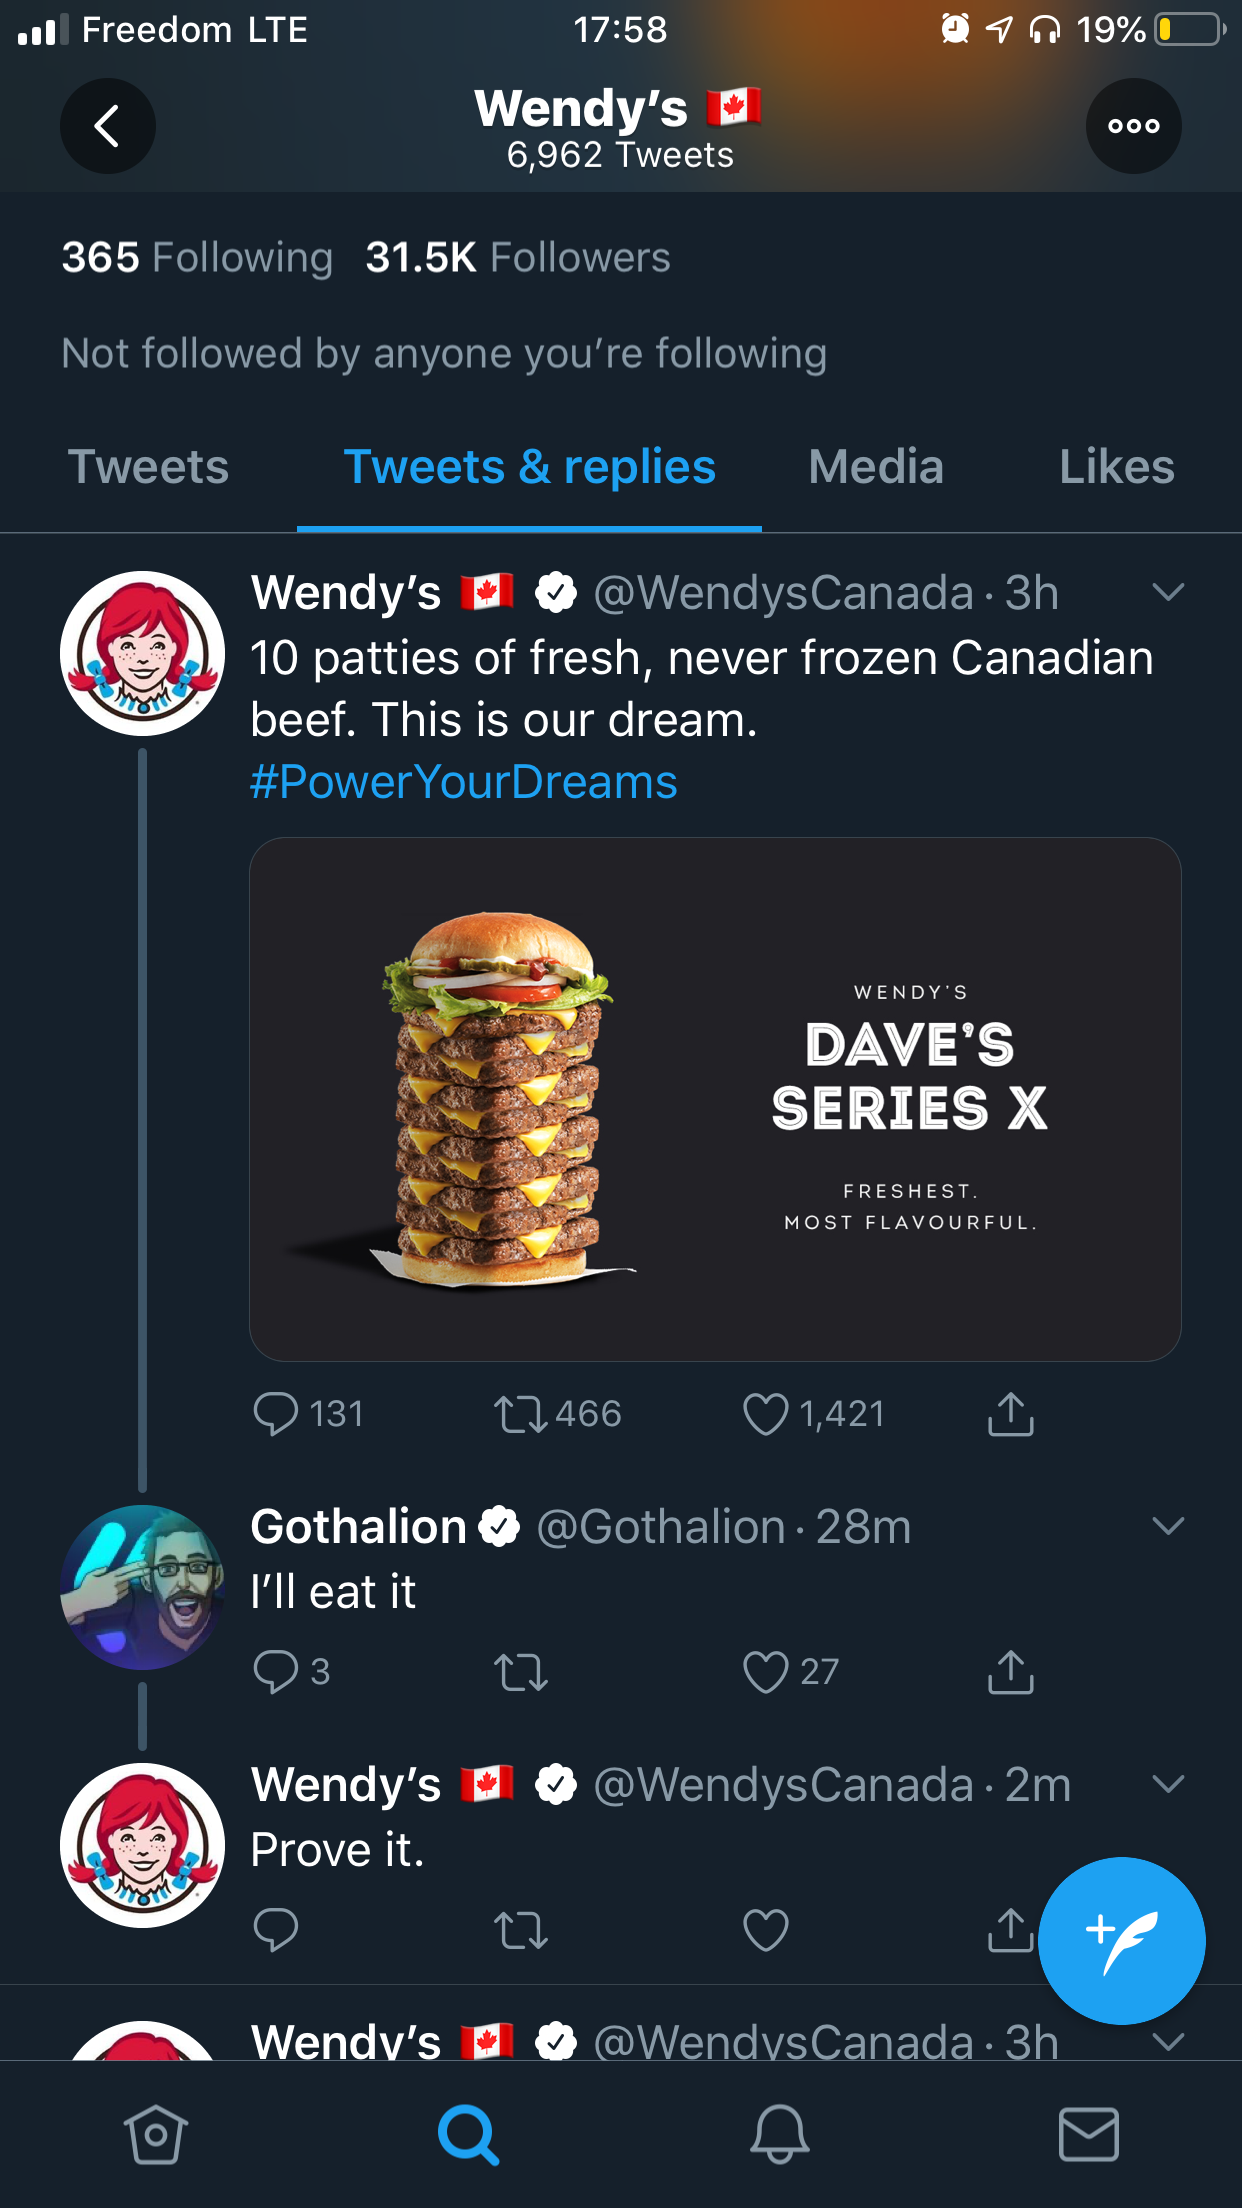Open the Messages envelope tab

click(1088, 2134)
